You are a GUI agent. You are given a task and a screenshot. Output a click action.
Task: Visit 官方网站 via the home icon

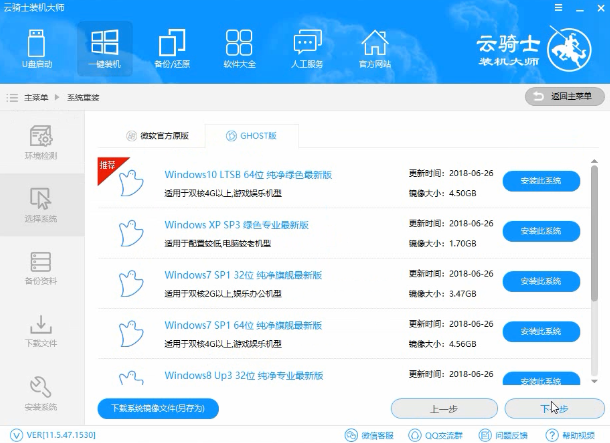(375, 49)
